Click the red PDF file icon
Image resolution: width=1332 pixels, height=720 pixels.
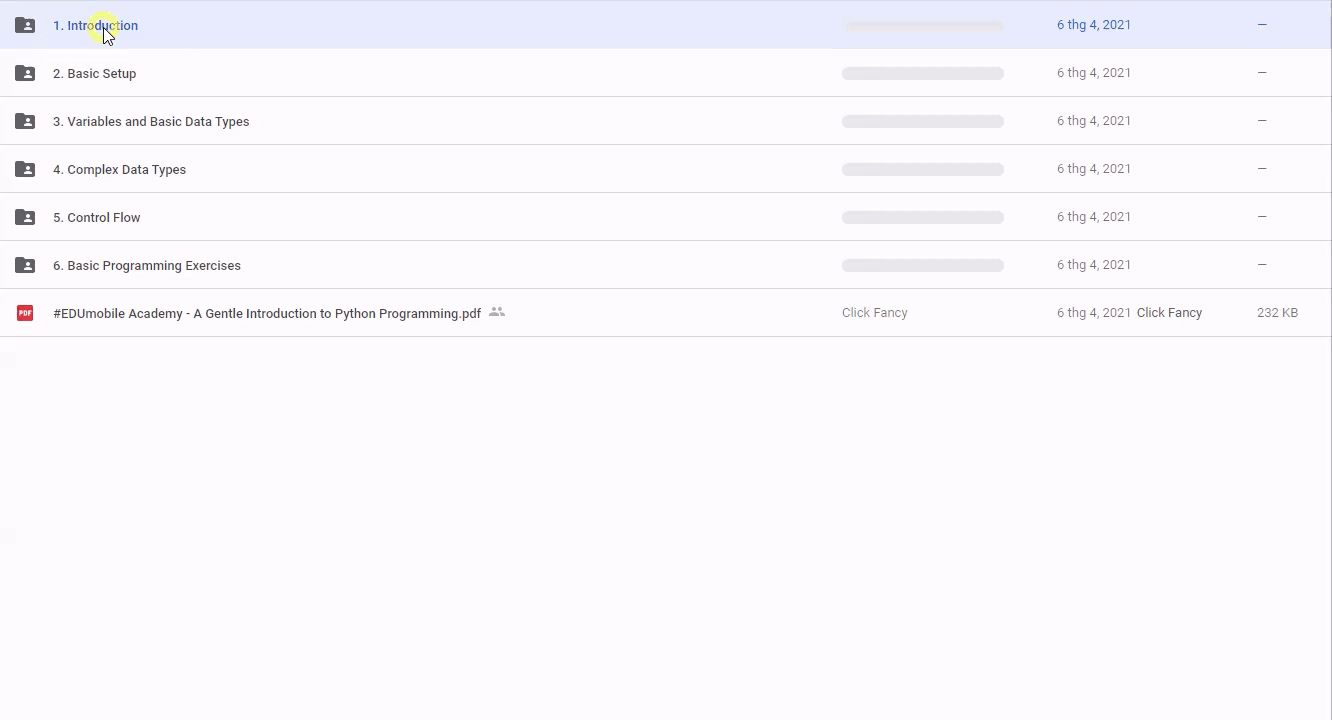pos(25,313)
